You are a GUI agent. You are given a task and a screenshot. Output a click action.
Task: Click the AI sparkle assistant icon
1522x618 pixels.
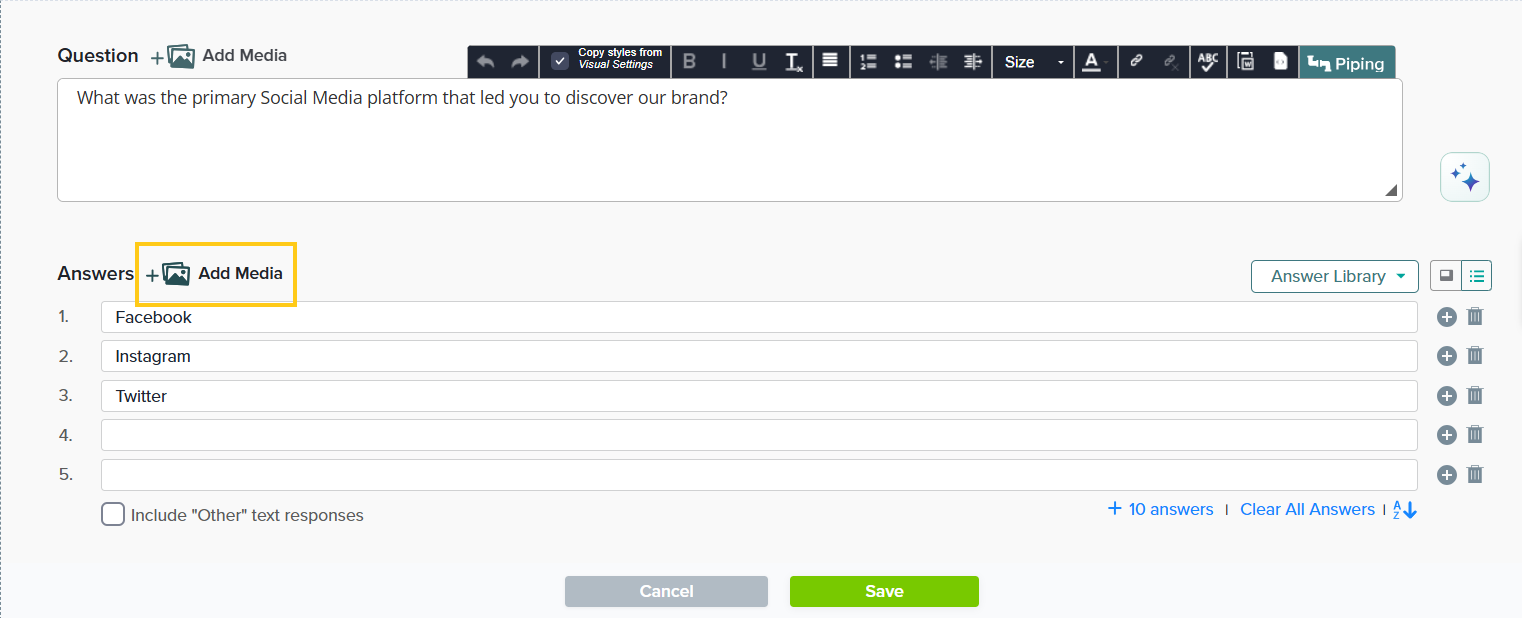(x=1465, y=178)
